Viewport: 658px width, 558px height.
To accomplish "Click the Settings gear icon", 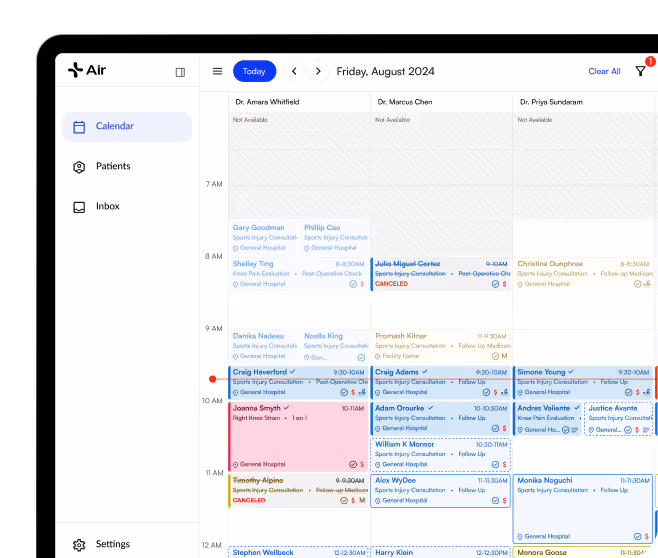I will pos(79,545).
